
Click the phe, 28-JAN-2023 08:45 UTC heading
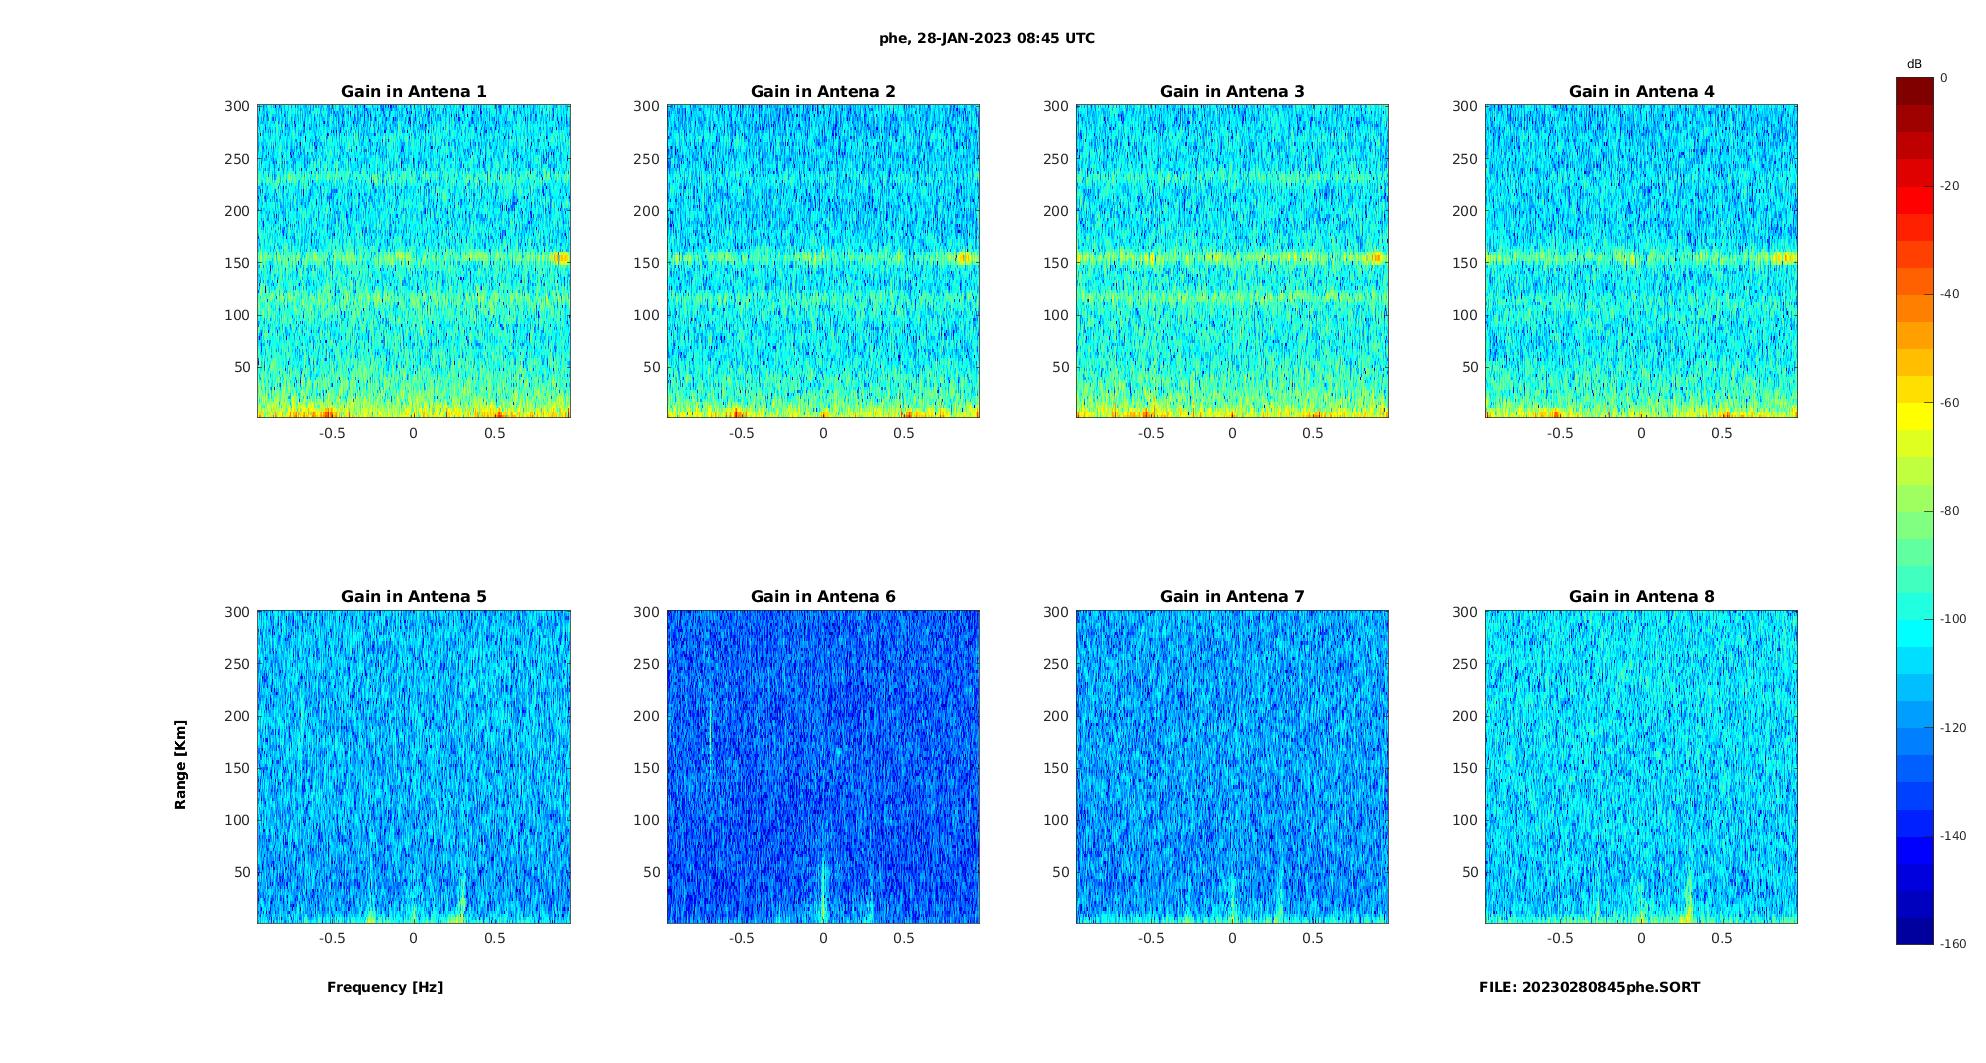pos(987,38)
